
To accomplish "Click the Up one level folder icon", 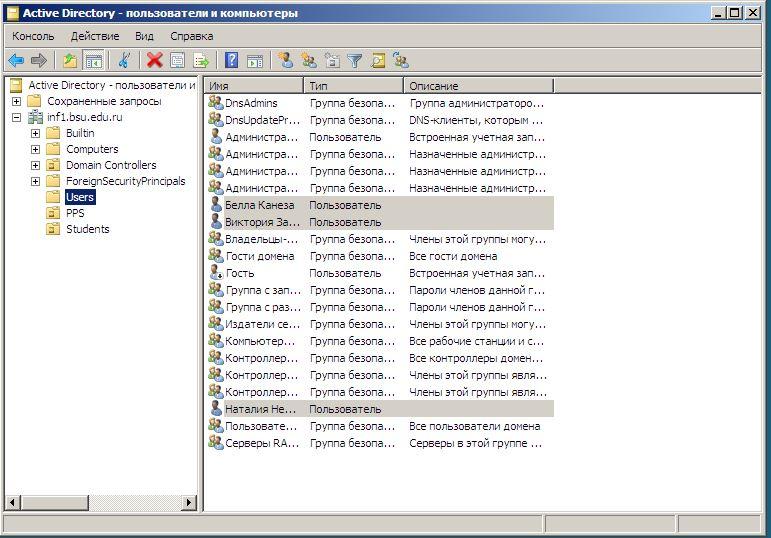I will click(x=70, y=61).
